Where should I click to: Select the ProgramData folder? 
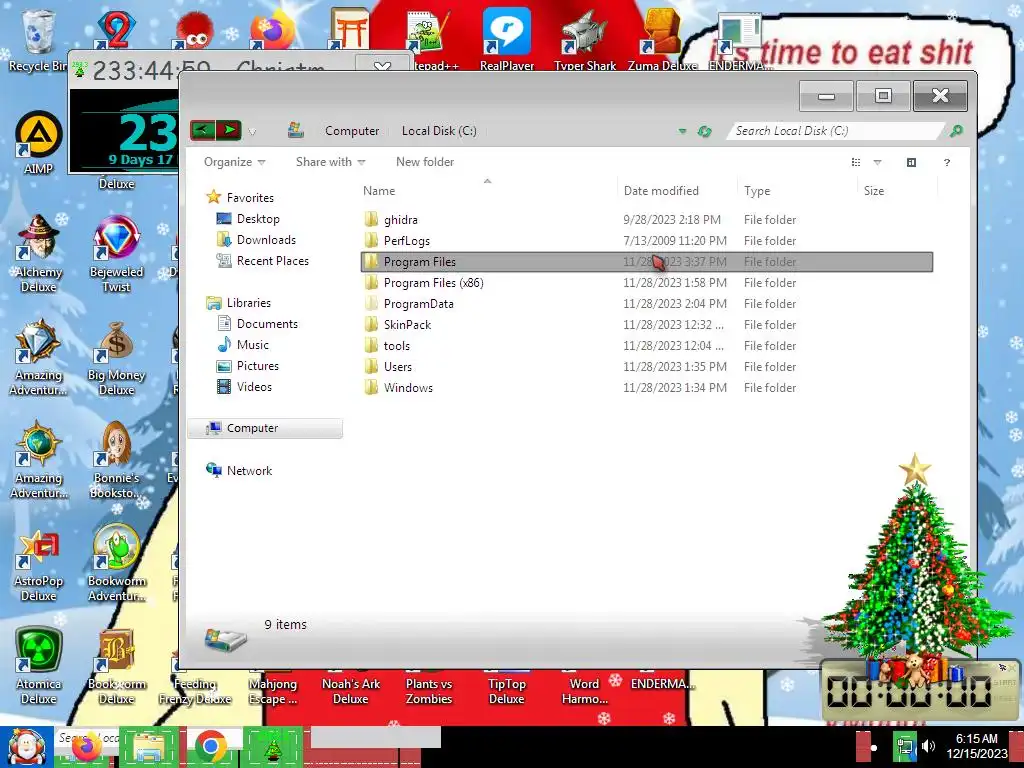[647, 304]
